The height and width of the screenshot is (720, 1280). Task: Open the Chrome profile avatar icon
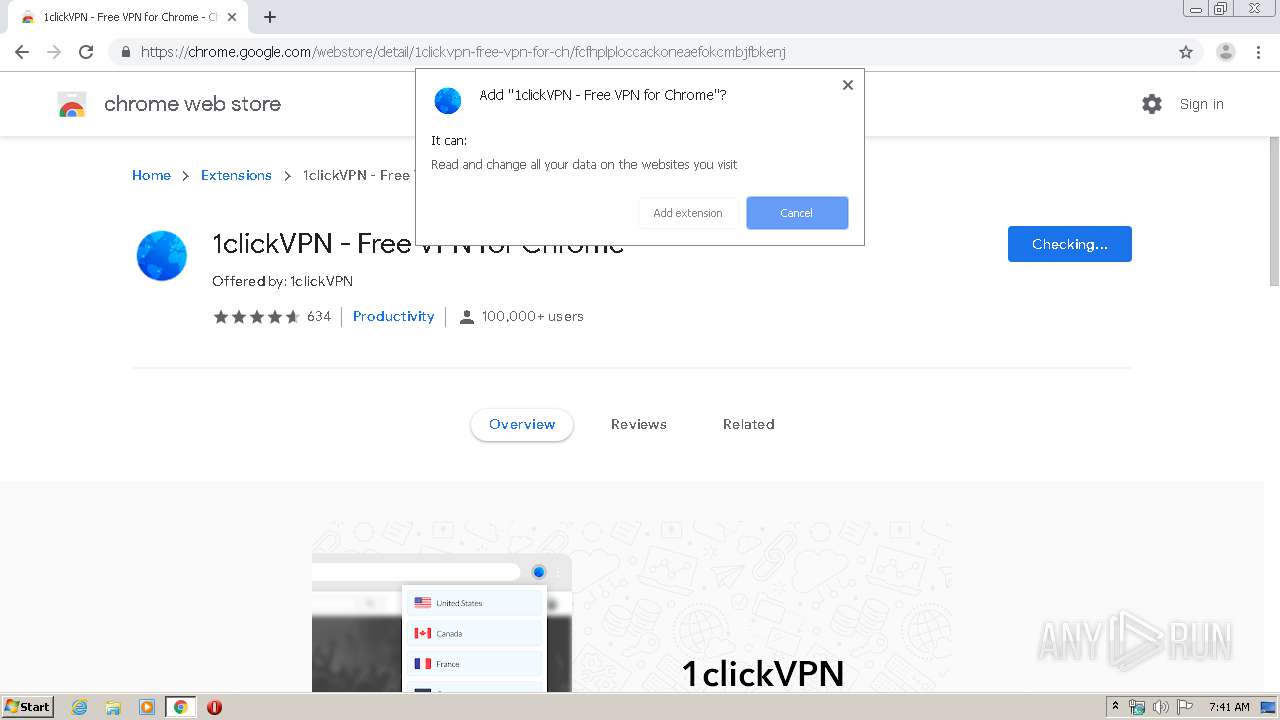pos(1225,52)
